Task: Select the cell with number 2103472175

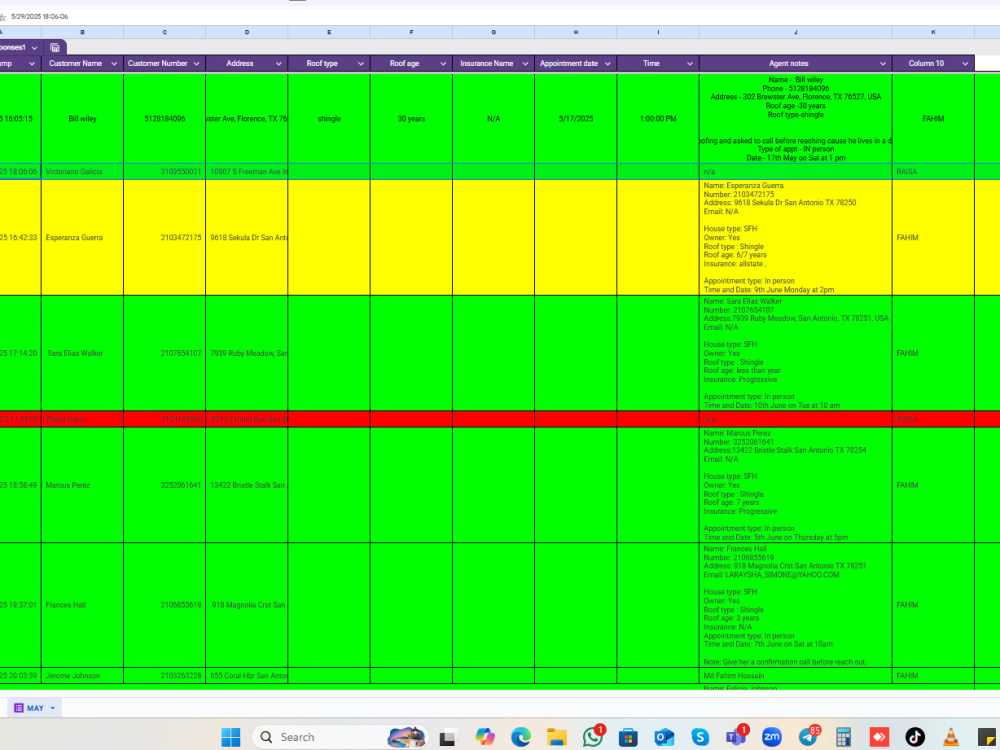Action: (x=165, y=237)
